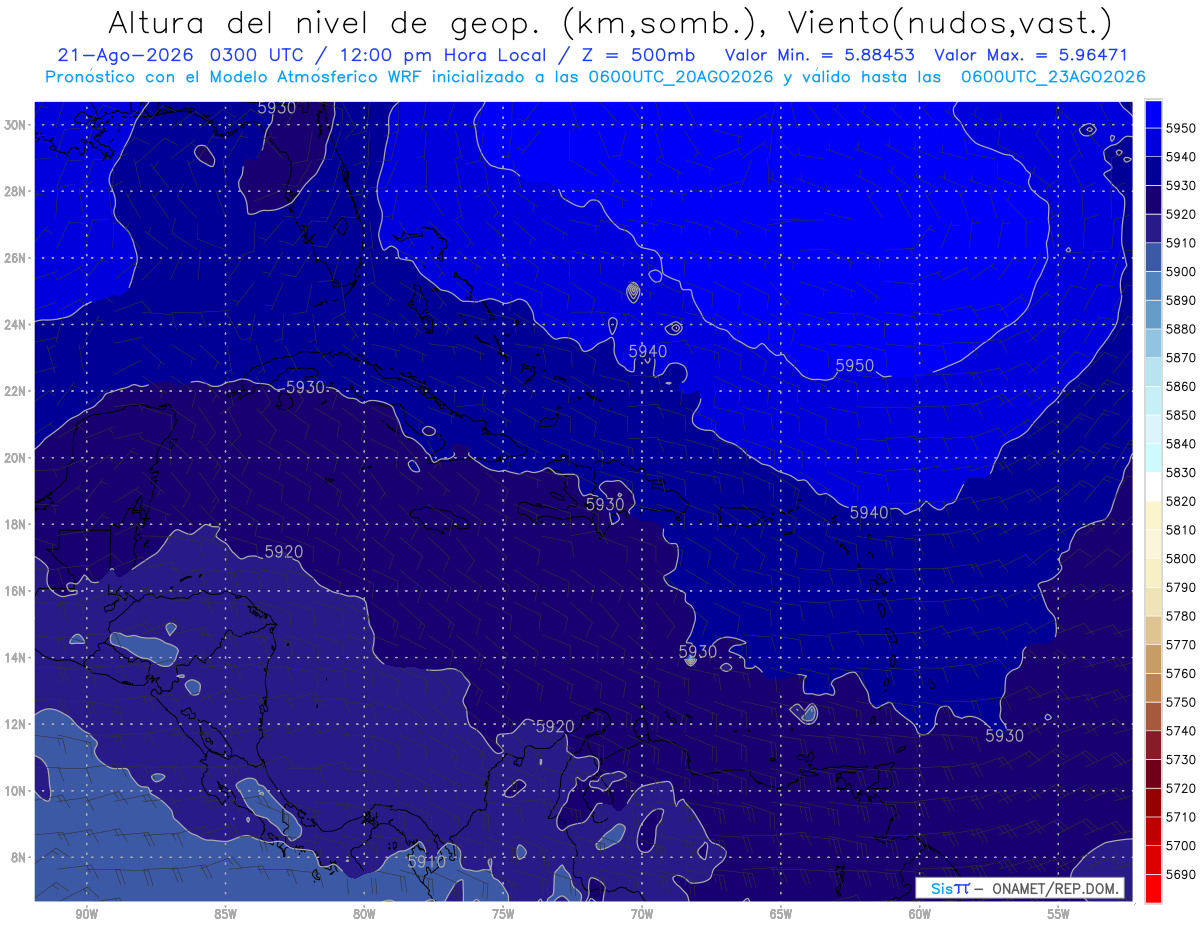Click the 65W longitude axis label
Screen dimensions: 1200x927
[781, 914]
